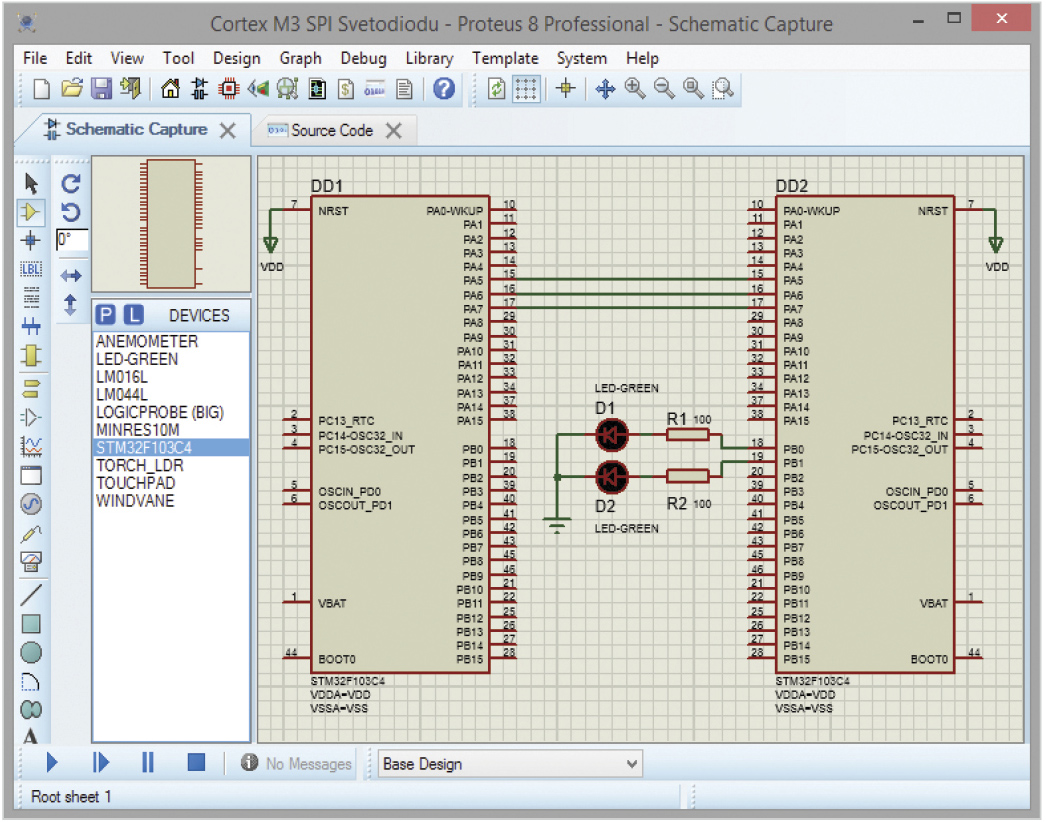Click the No Messages status indicator
The height and width of the screenshot is (822, 1046).
coord(296,763)
